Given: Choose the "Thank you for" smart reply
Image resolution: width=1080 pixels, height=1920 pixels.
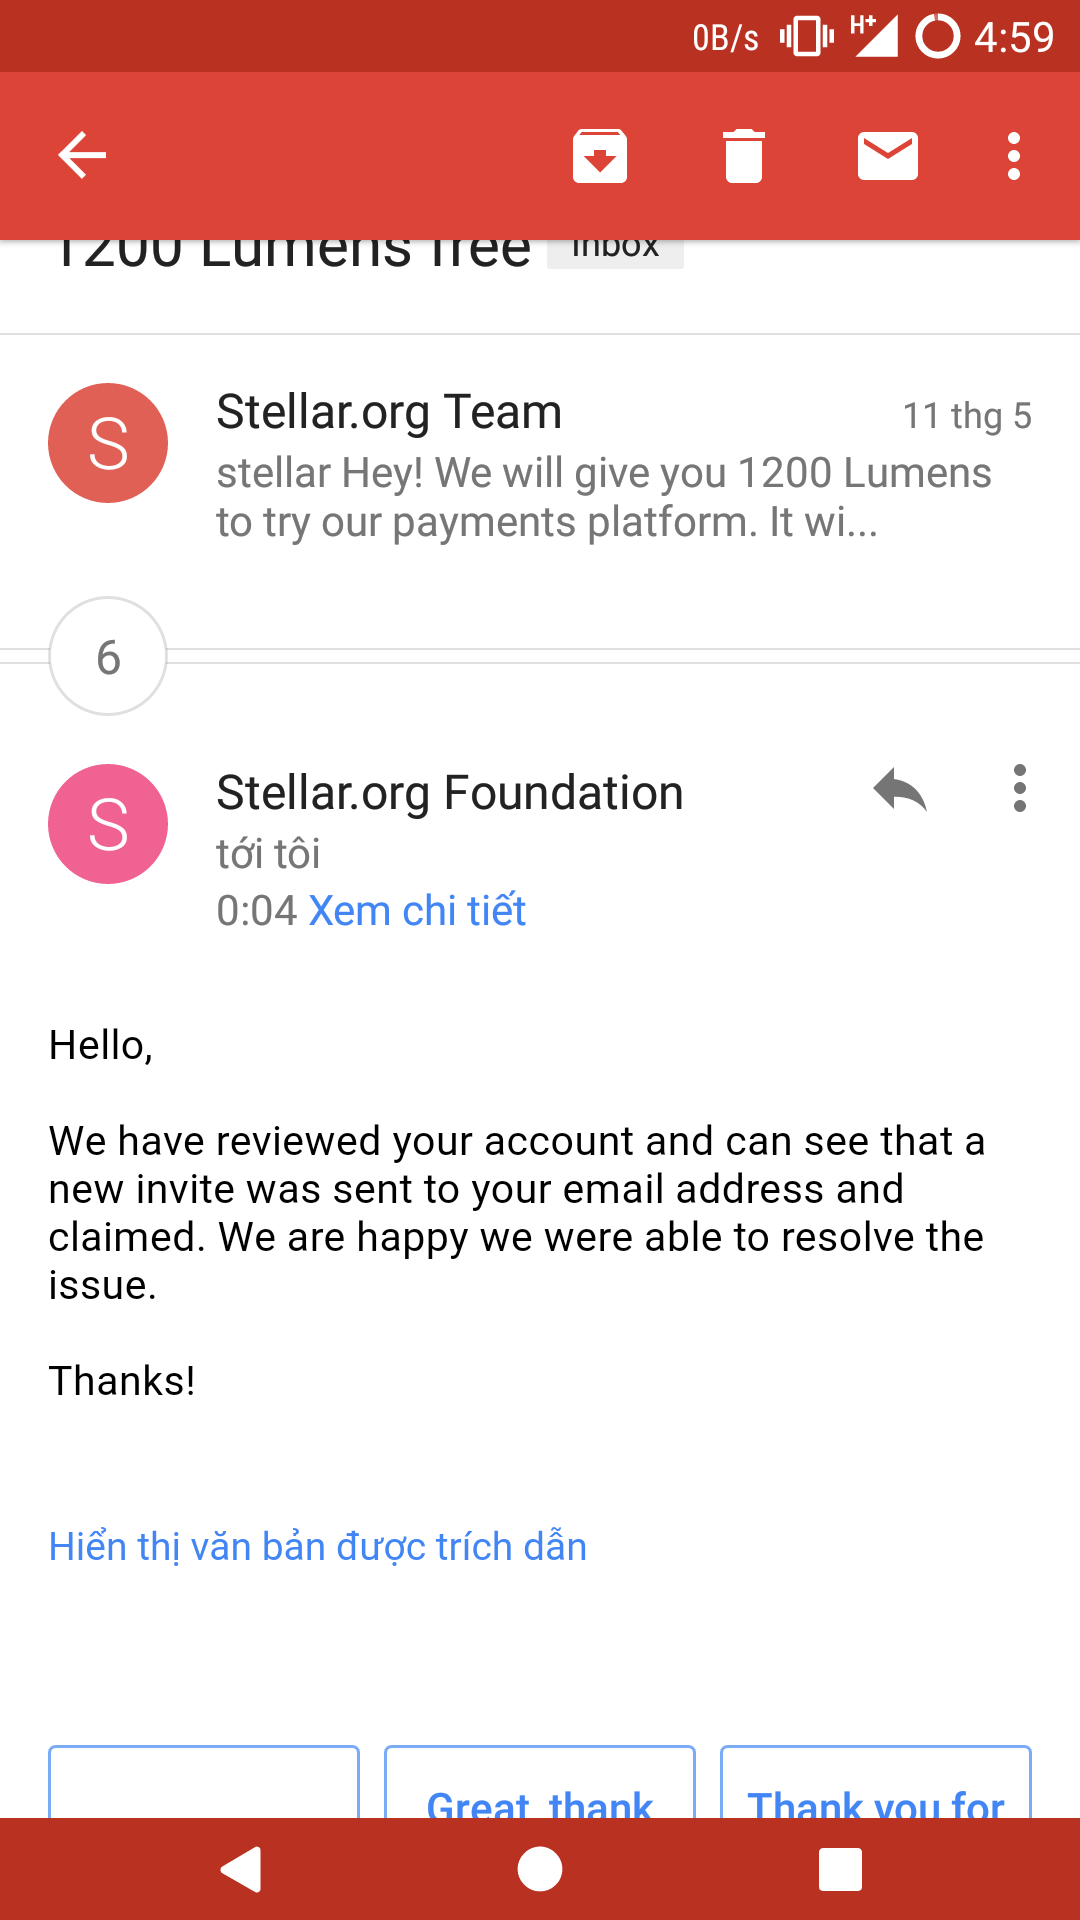Looking at the screenshot, I should point(876,1790).
